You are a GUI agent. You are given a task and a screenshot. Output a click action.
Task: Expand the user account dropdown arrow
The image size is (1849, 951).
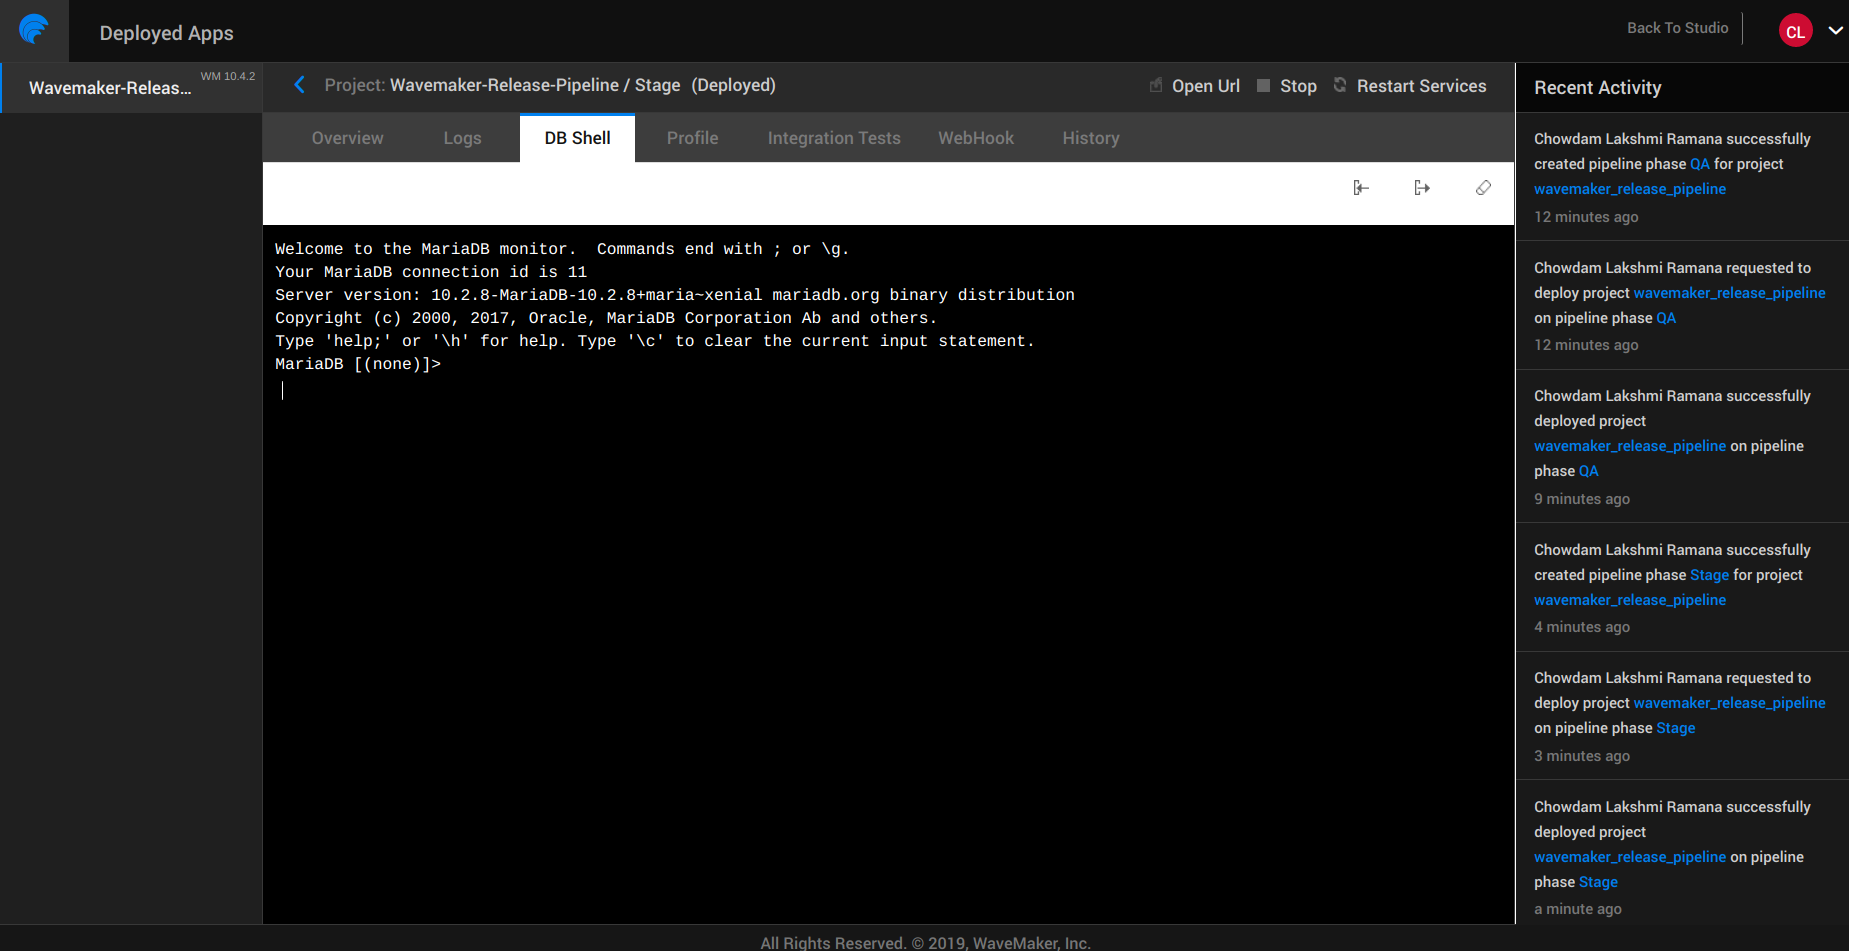point(1835,31)
